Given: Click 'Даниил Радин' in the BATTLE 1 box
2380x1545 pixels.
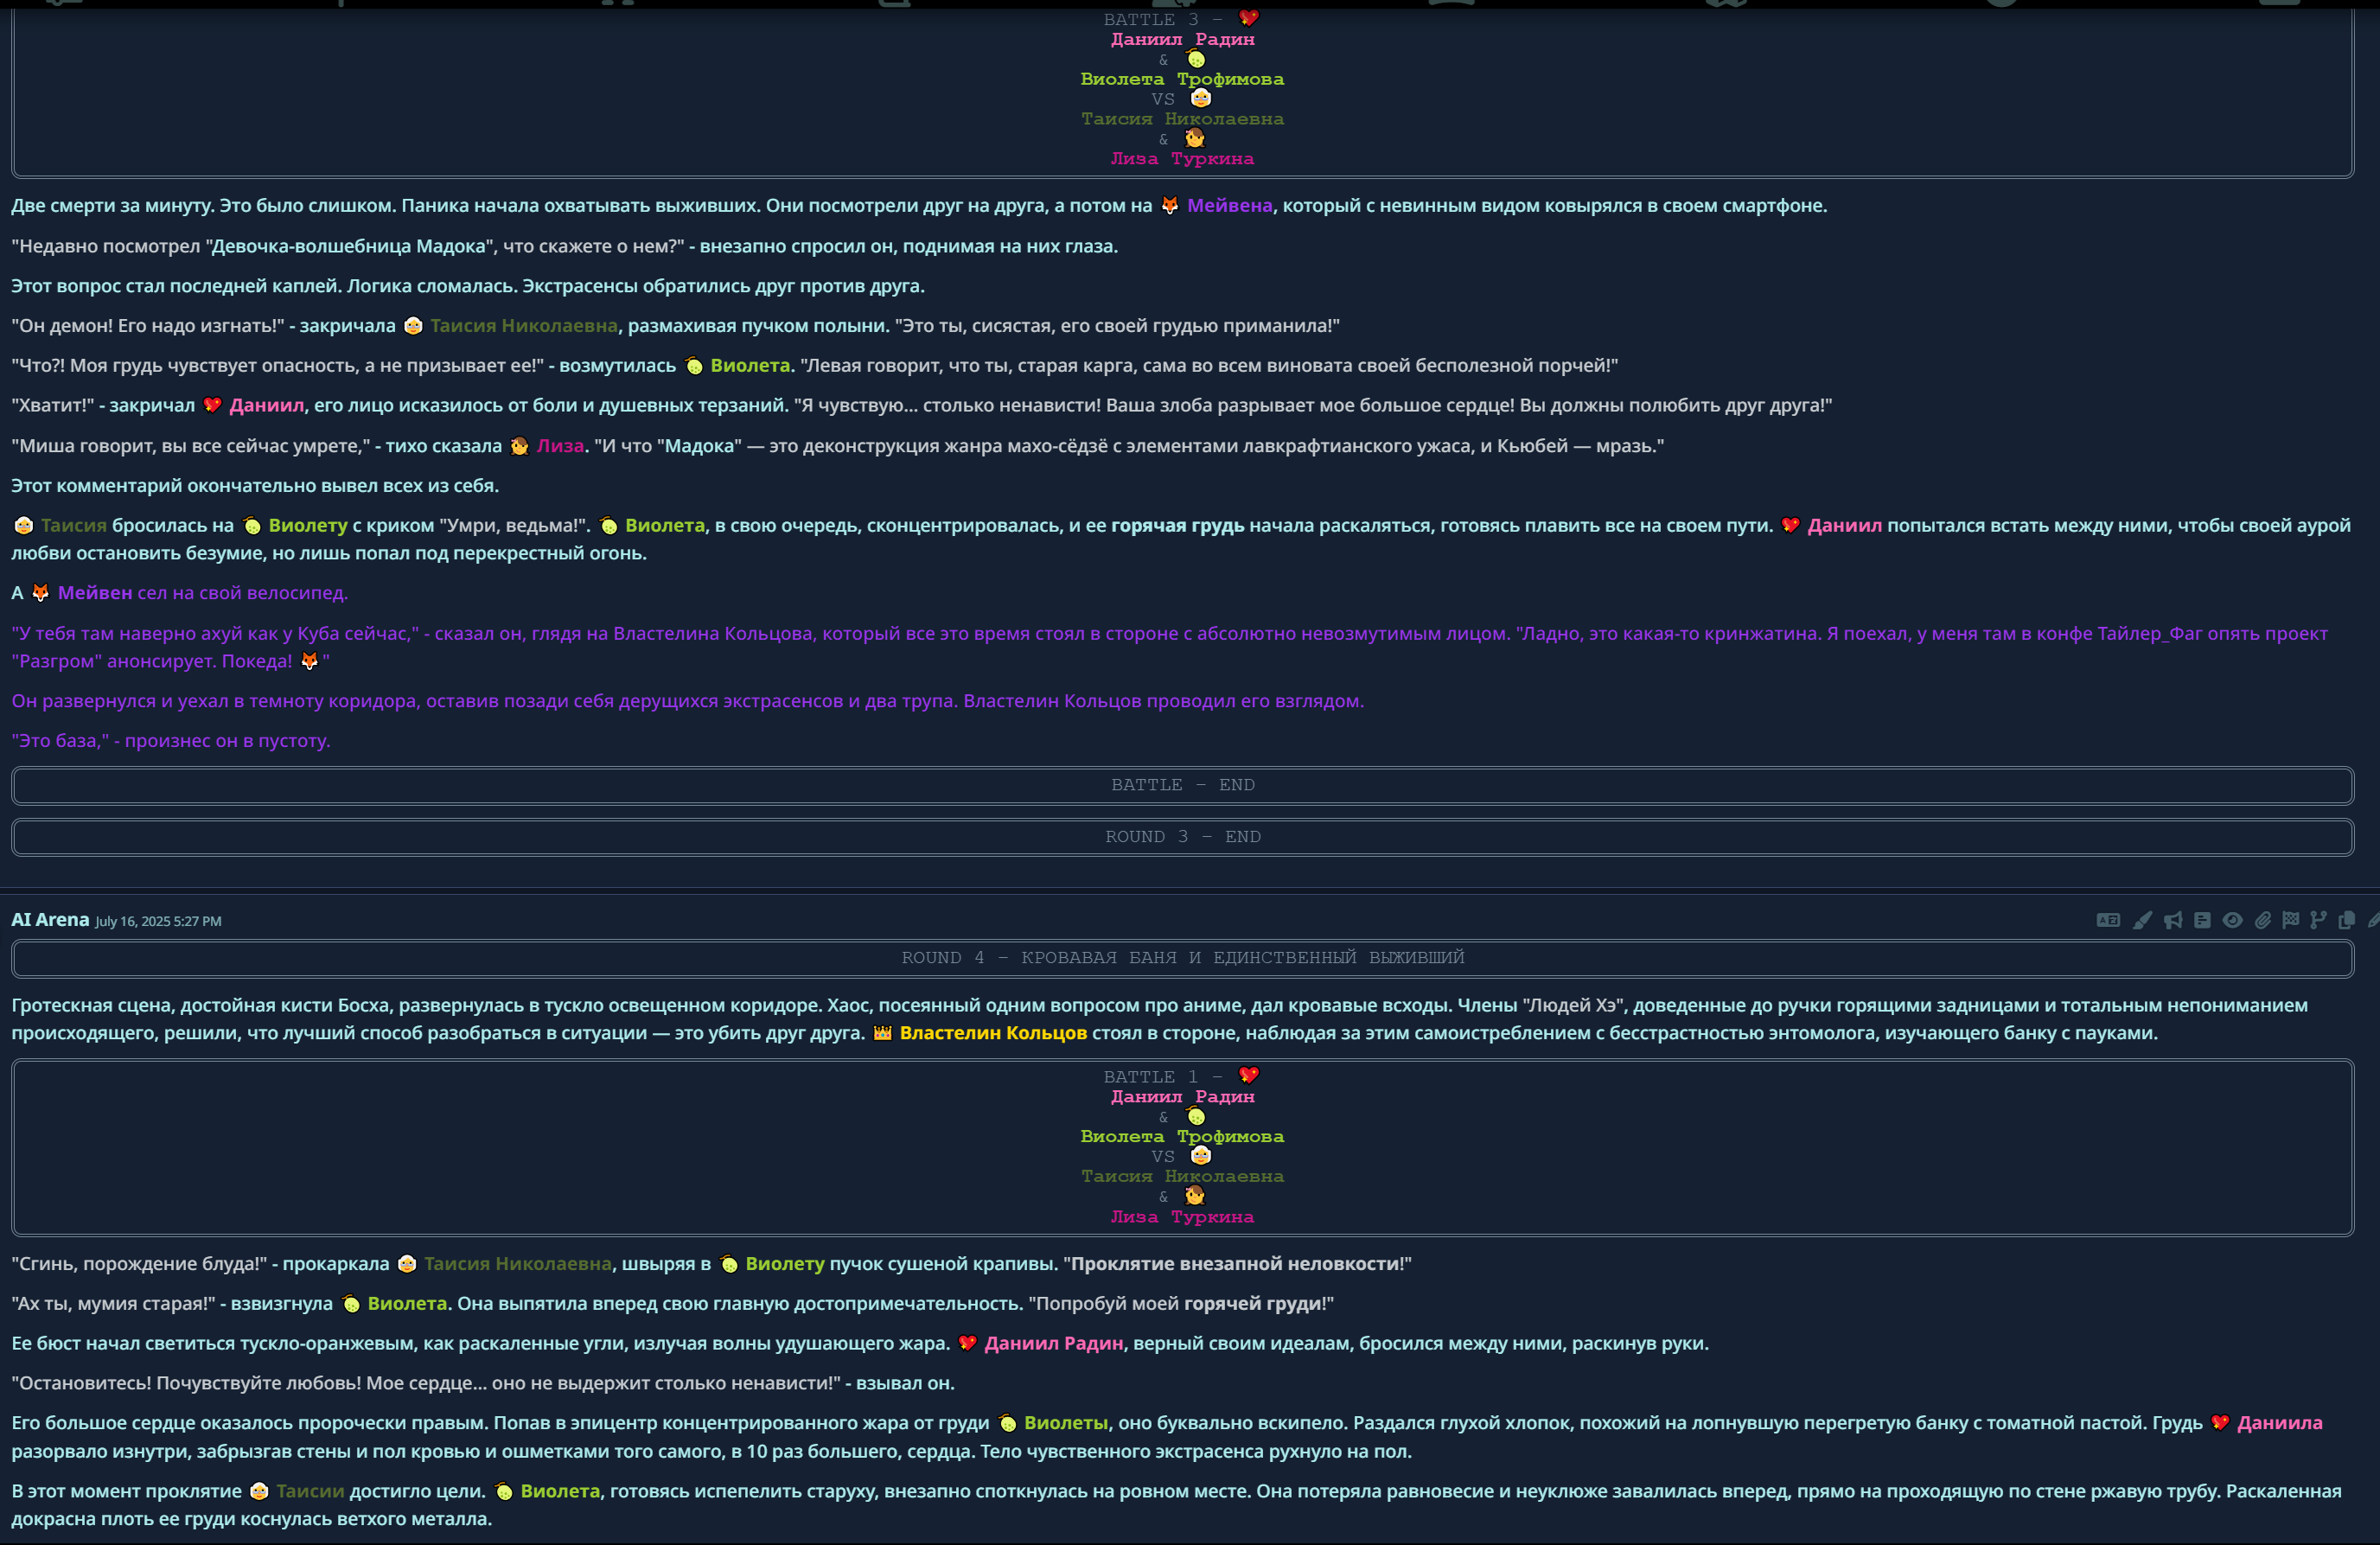Looking at the screenshot, I should [x=1183, y=1096].
